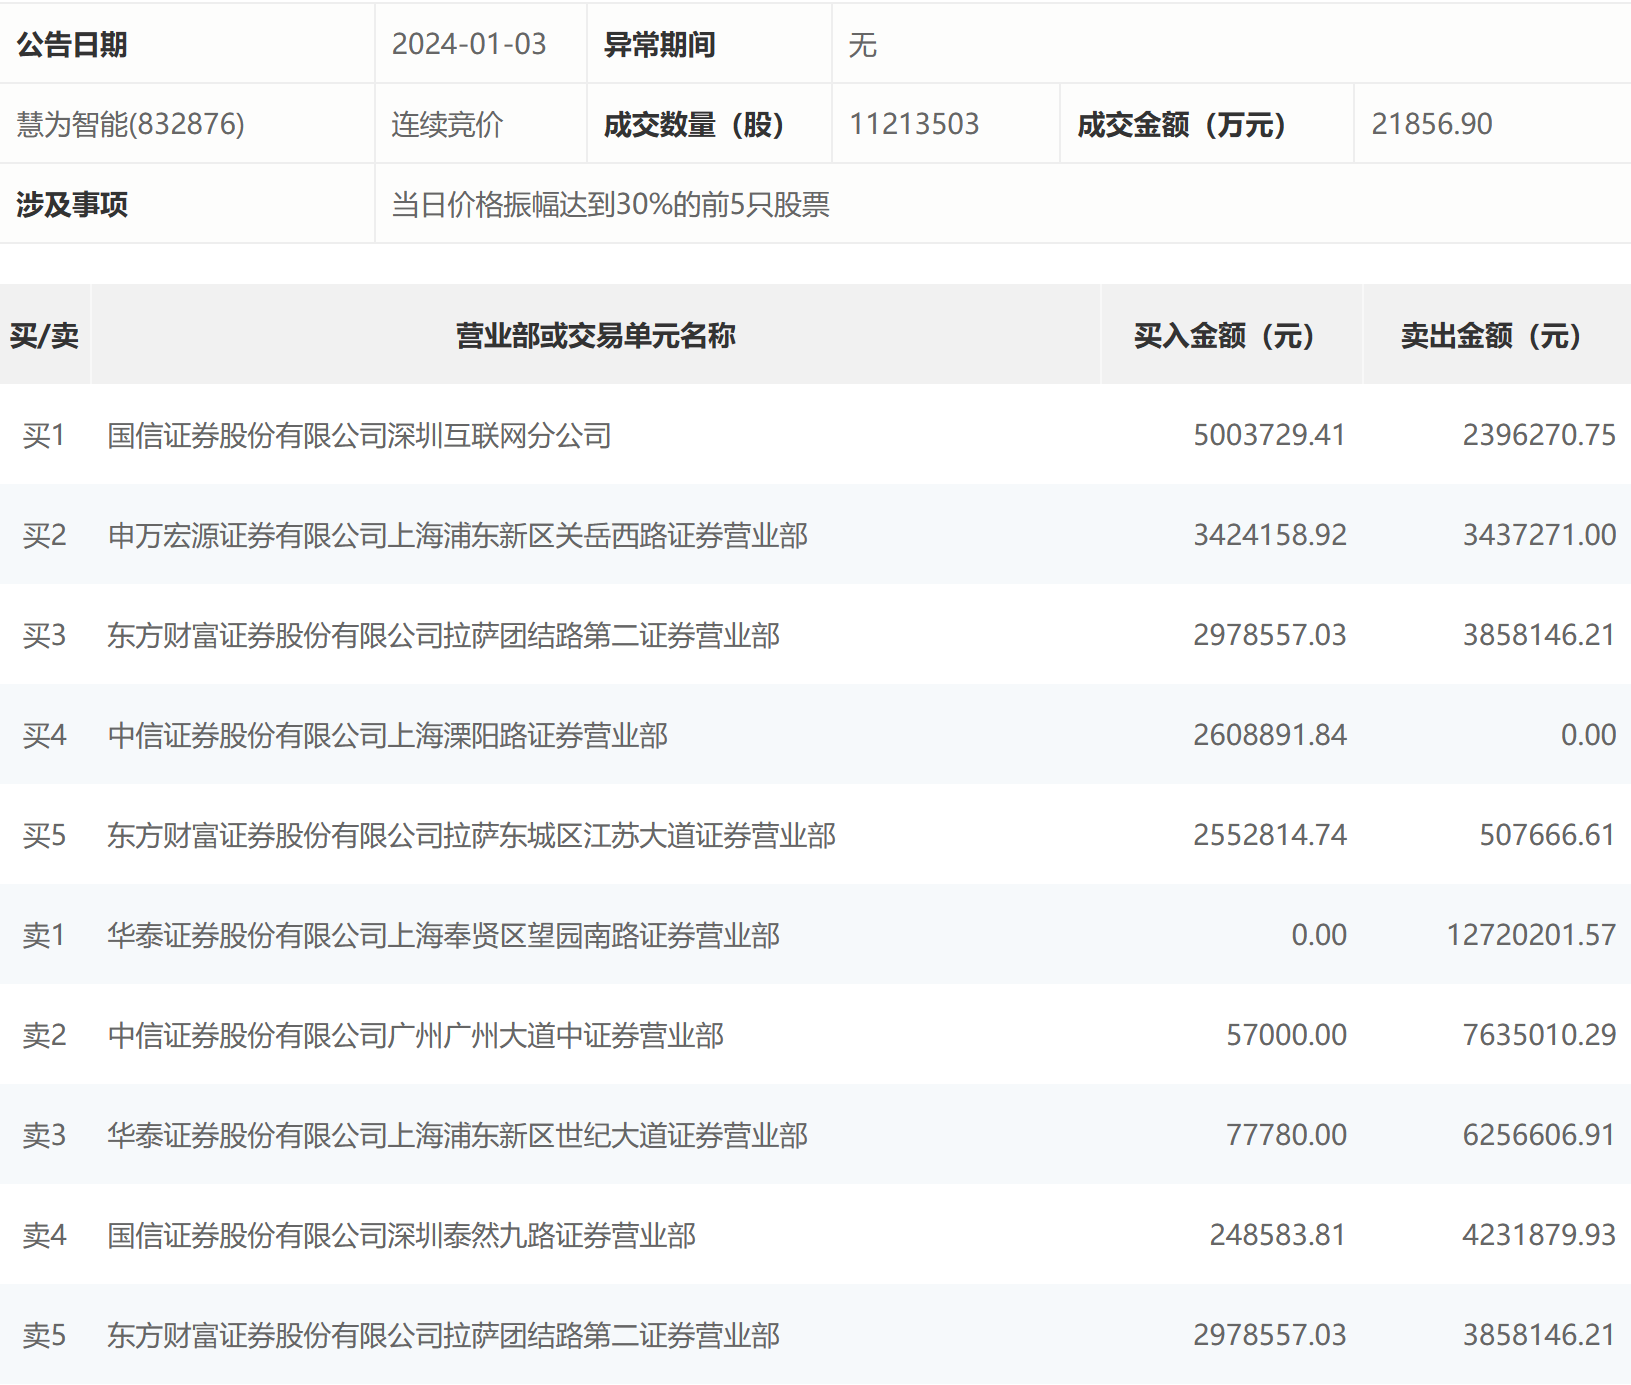Click the 公告日期 label
This screenshot has width=1631, height=1385.
click(72, 44)
